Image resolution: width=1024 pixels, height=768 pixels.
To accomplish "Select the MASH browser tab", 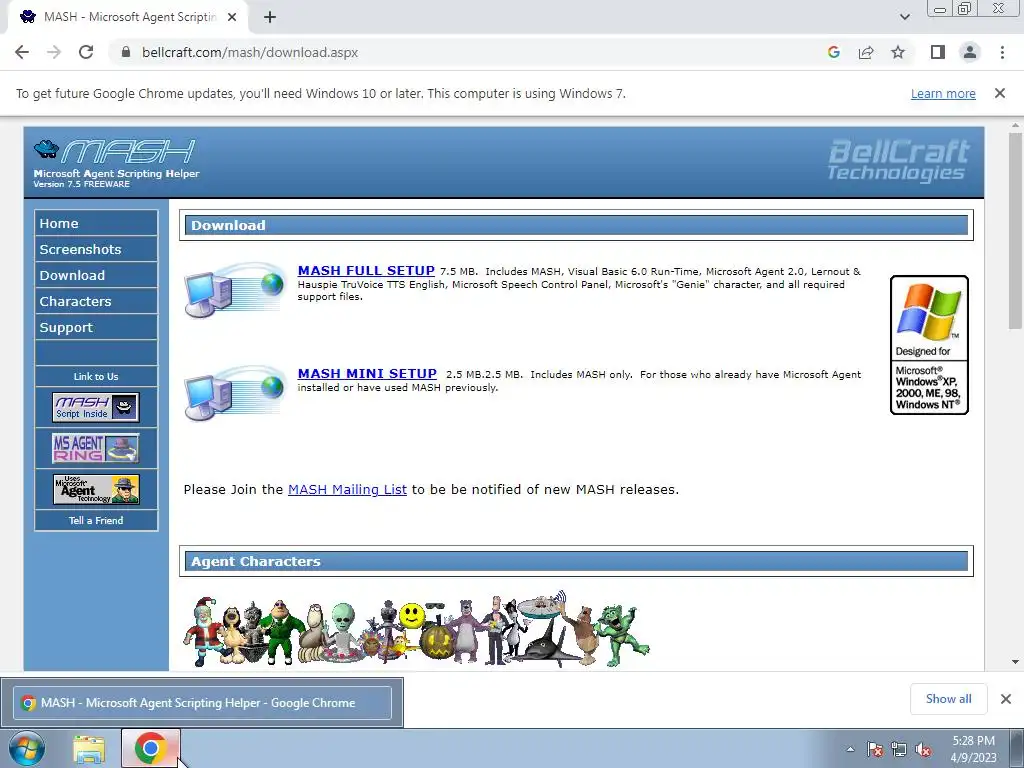I will 127,17.
